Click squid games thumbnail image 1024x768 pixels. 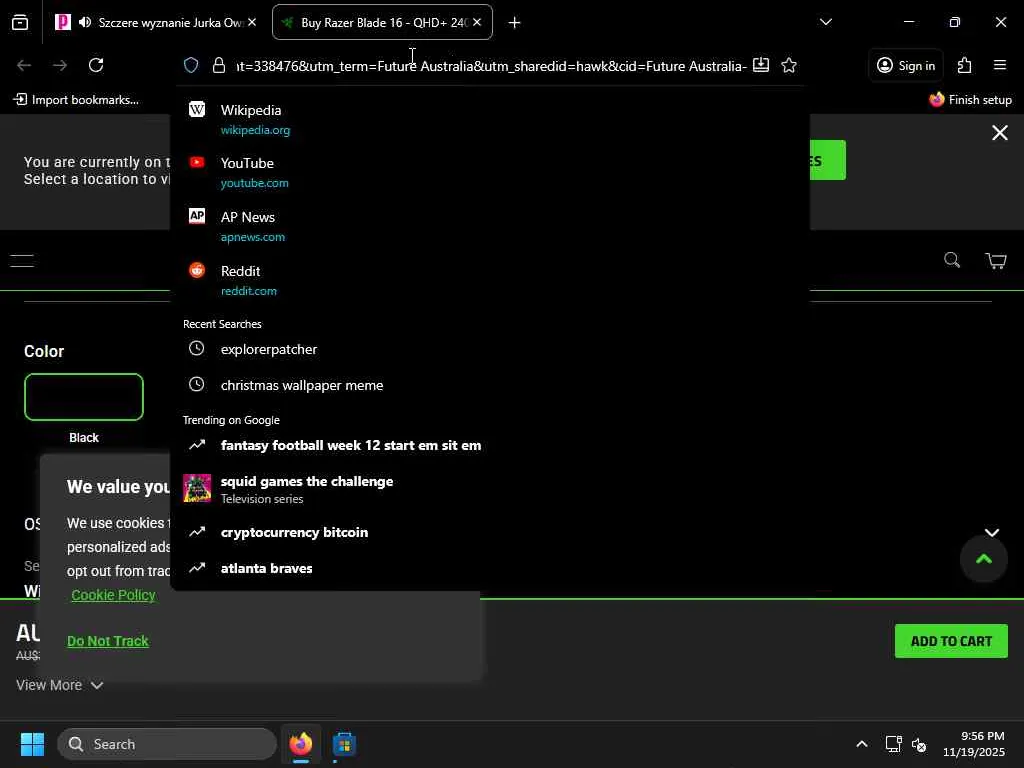pyautogui.click(x=197, y=488)
